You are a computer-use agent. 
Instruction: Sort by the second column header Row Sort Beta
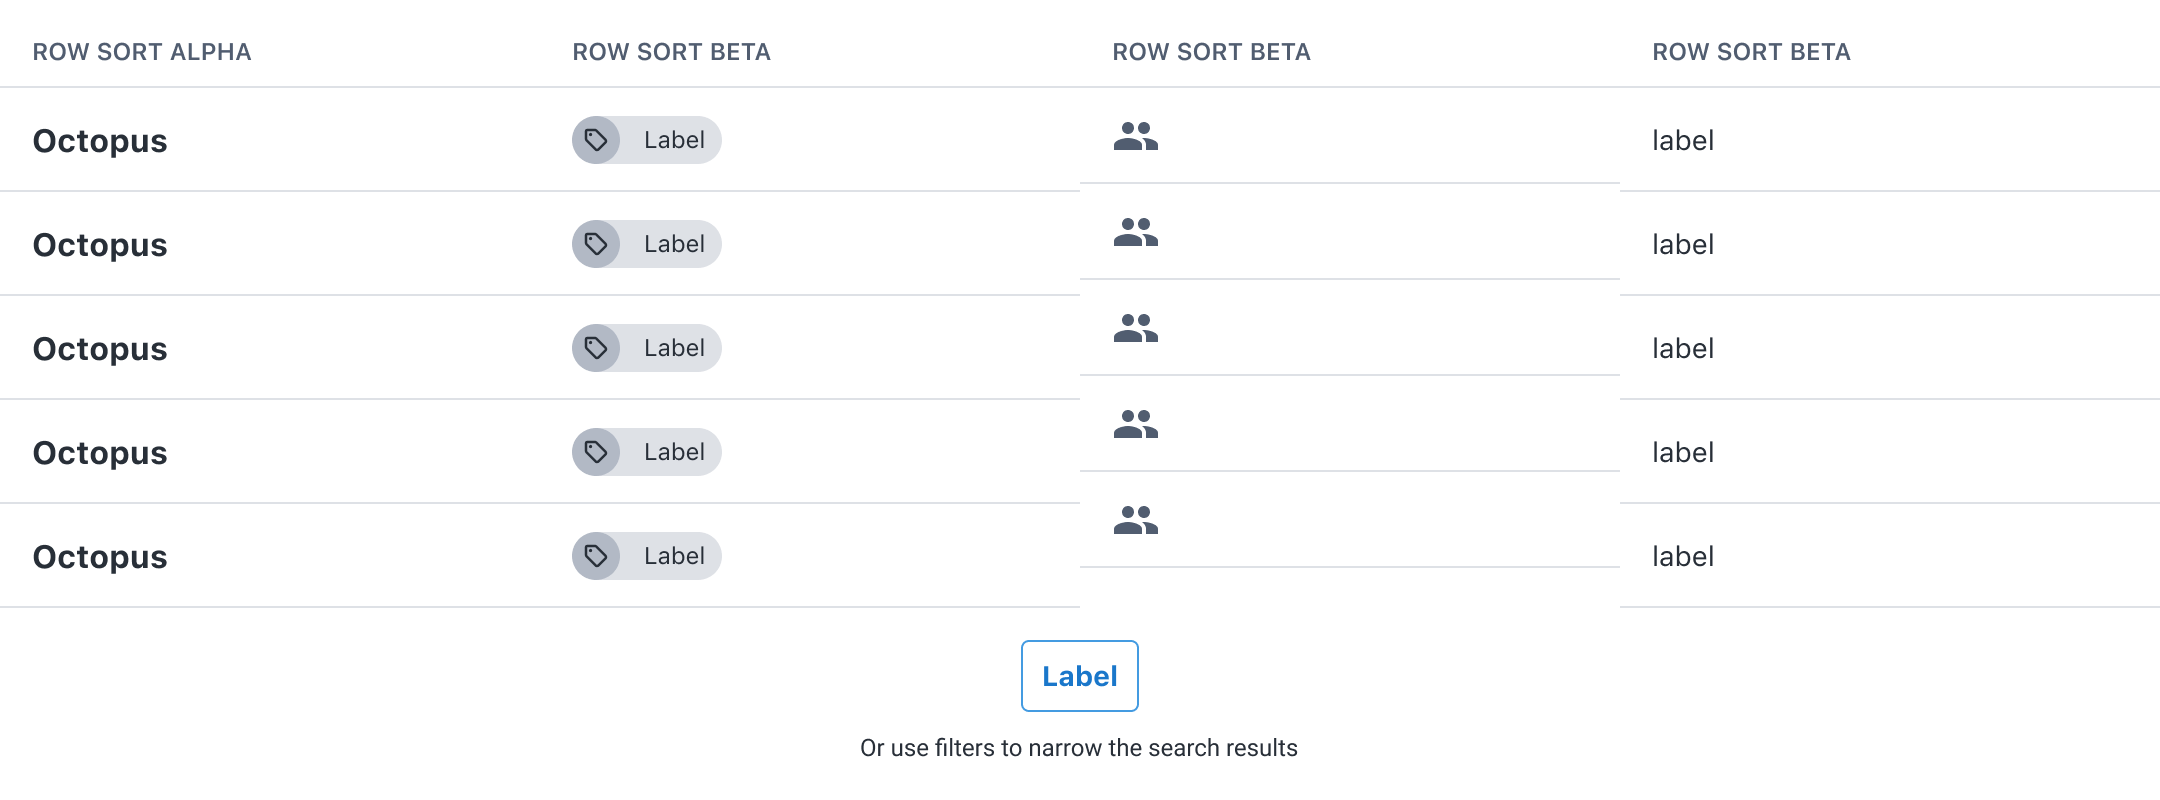pyautogui.click(x=671, y=52)
